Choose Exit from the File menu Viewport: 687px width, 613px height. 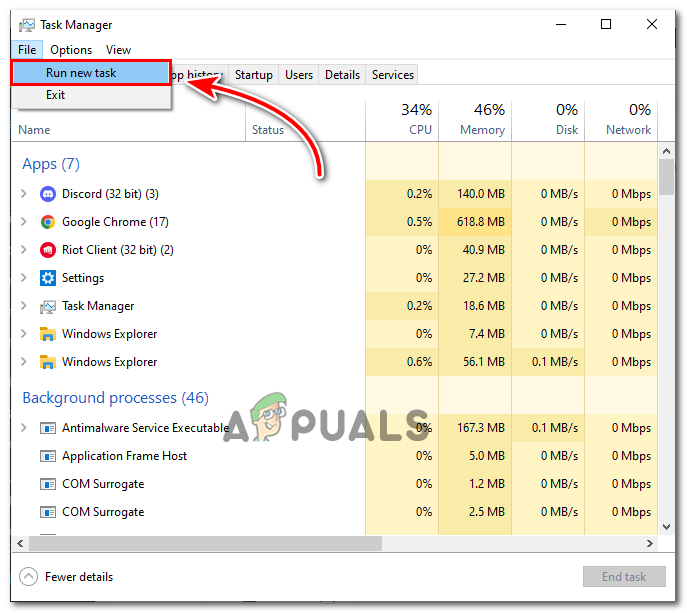[x=91, y=95]
